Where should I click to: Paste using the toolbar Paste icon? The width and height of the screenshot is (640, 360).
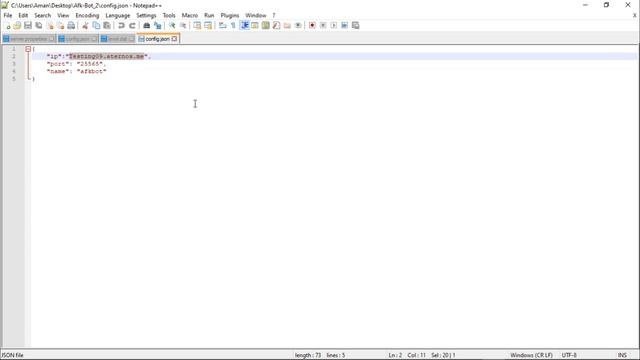pyautogui.click(x=107, y=26)
